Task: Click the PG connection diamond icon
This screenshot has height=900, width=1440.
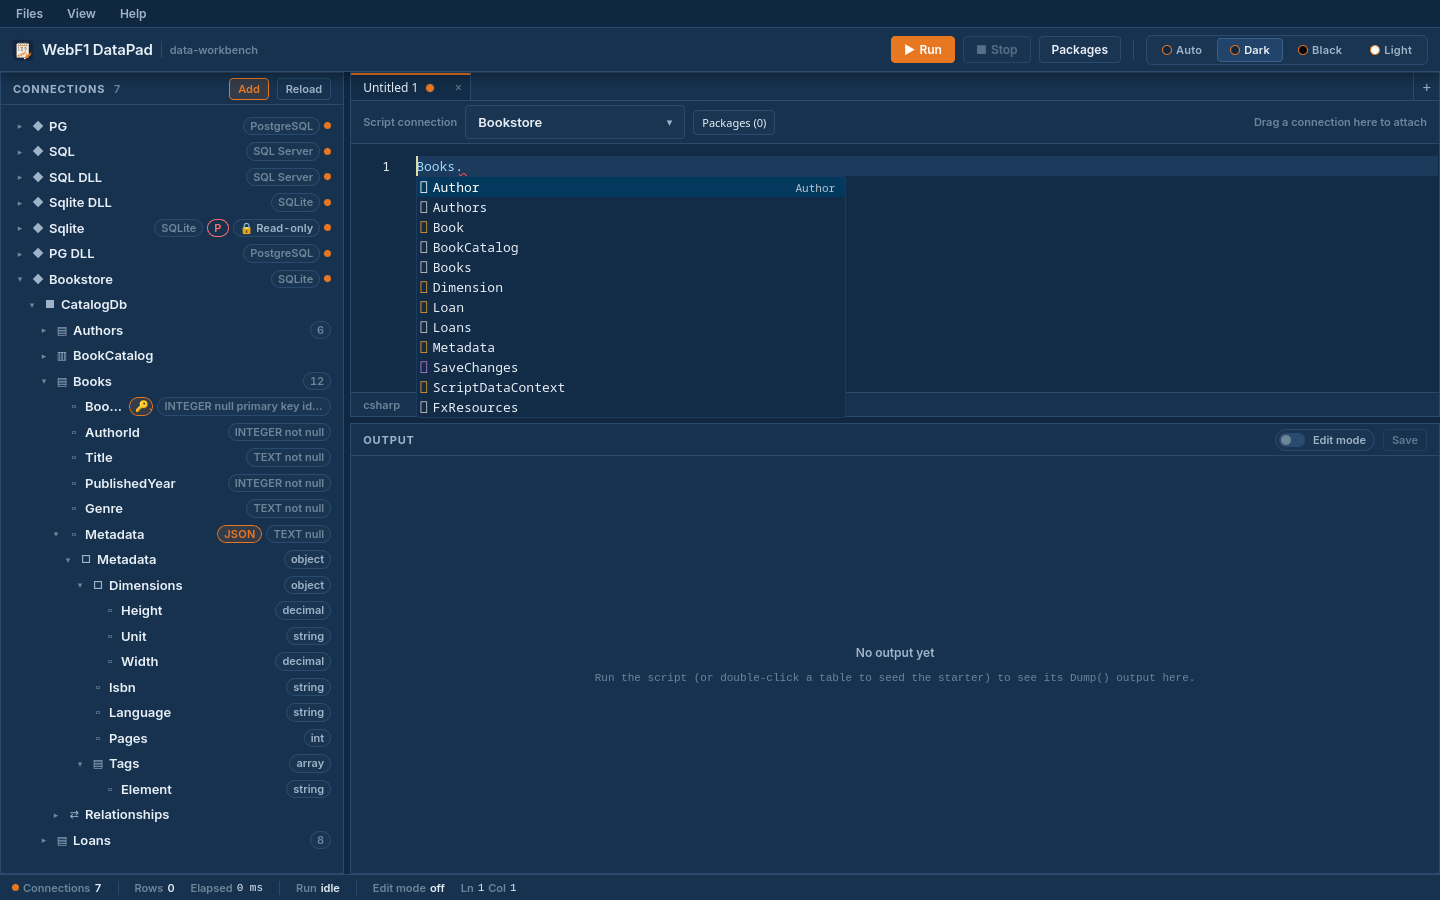Action: pos(38,126)
